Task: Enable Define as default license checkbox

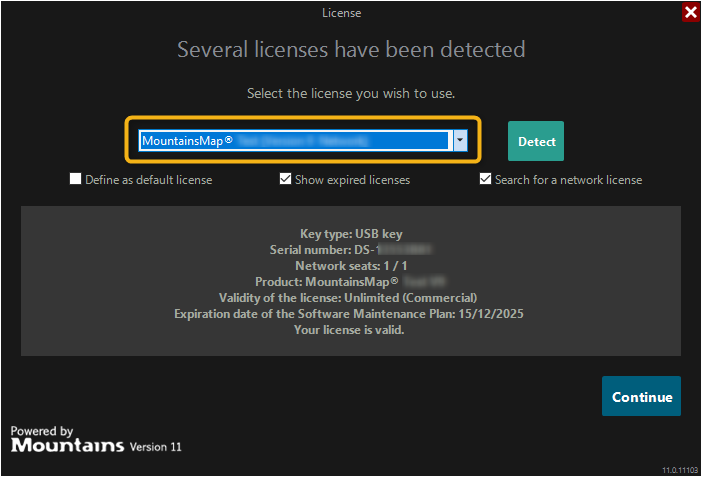Action: [x=76, y=179]
